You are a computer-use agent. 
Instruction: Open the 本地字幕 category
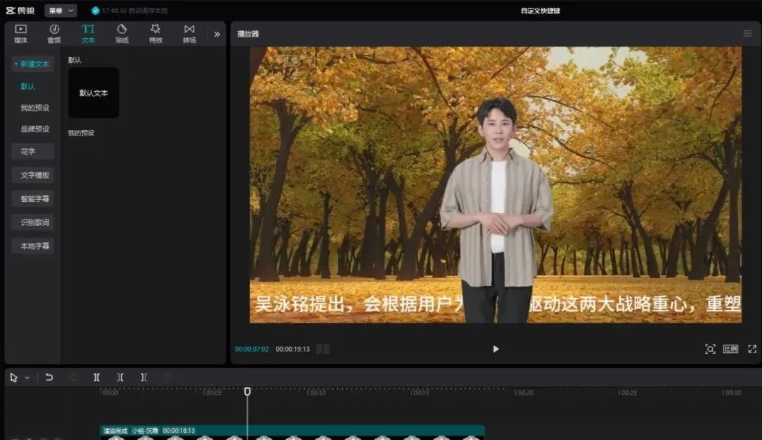(x=32, y=246)
